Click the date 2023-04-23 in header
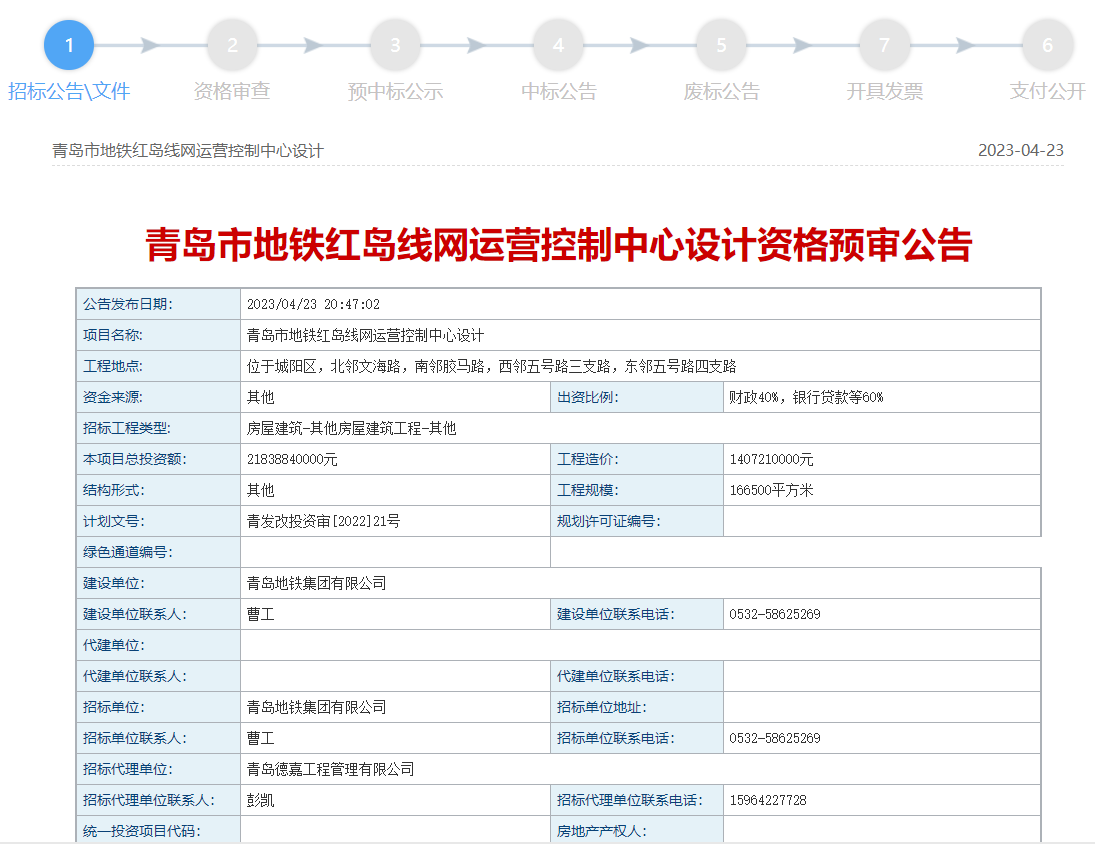Viewport: 1095px width, 850px height. point(1020,150)
